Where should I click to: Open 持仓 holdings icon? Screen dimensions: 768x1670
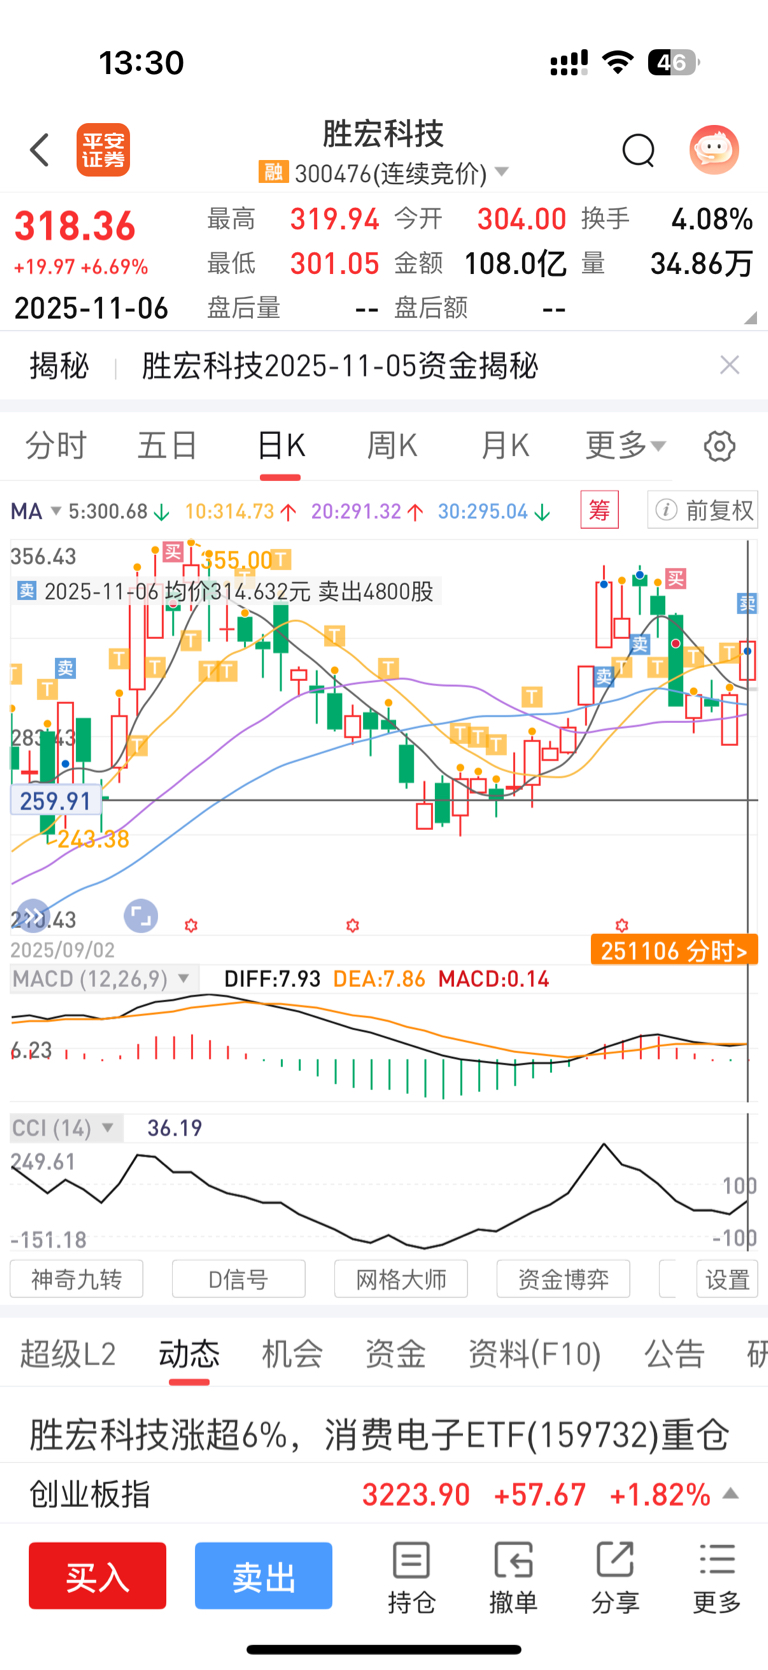tap(411, 1577)
